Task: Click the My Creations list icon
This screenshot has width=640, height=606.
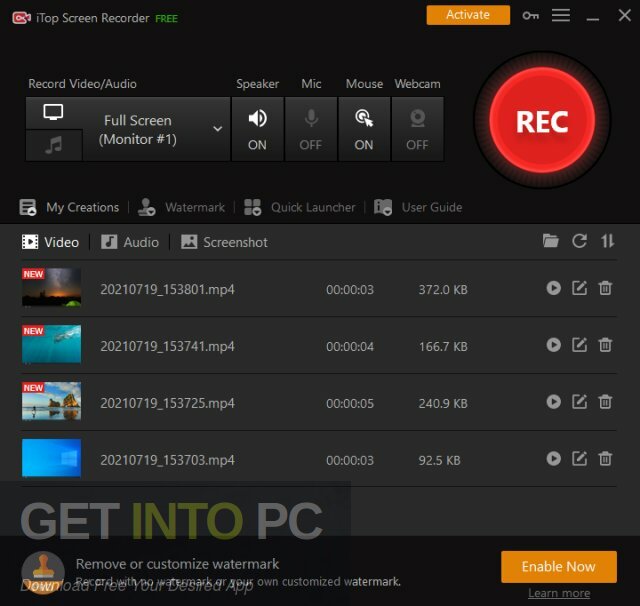Action: [x=28, y=207]
